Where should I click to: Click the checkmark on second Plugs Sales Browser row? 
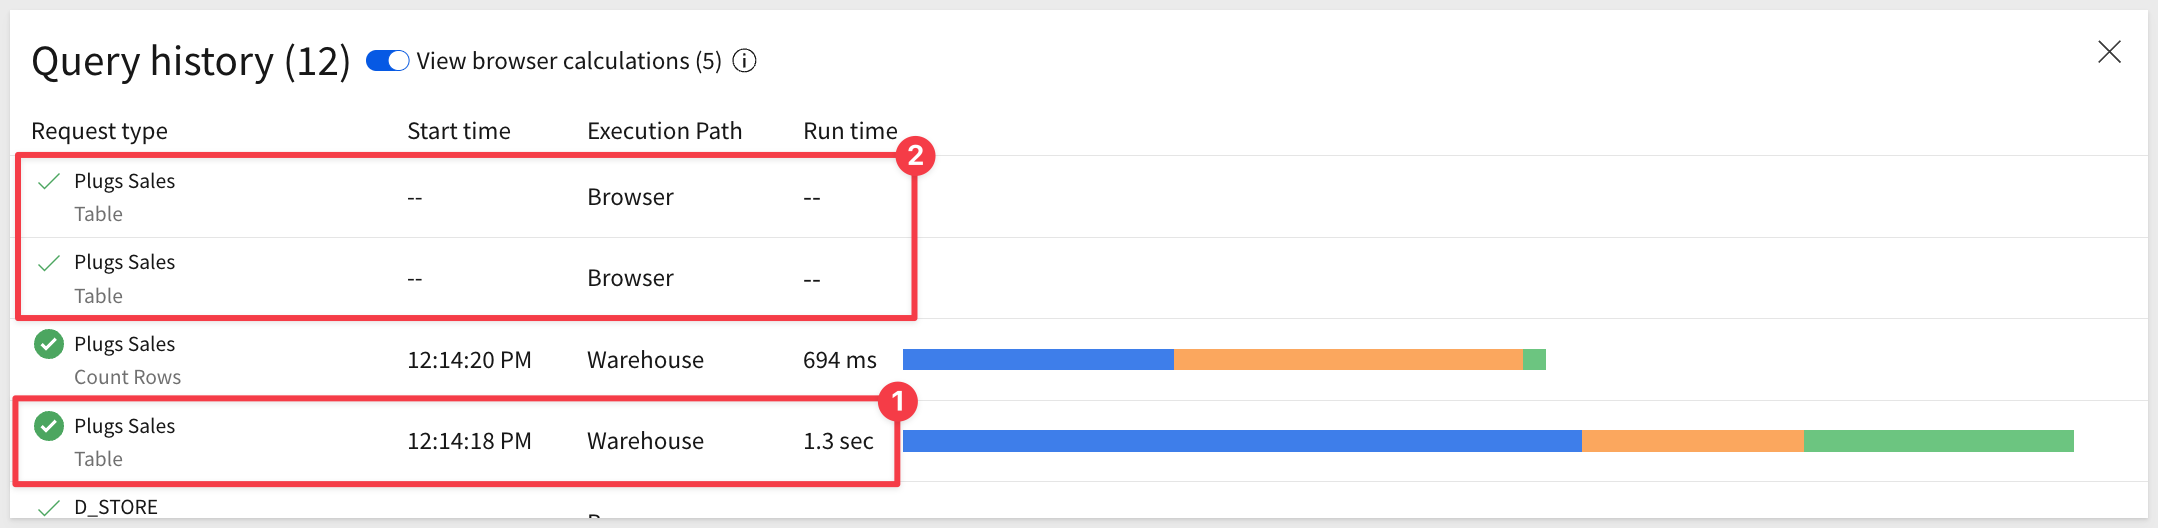pyautogui.click(x=48, y=263)
